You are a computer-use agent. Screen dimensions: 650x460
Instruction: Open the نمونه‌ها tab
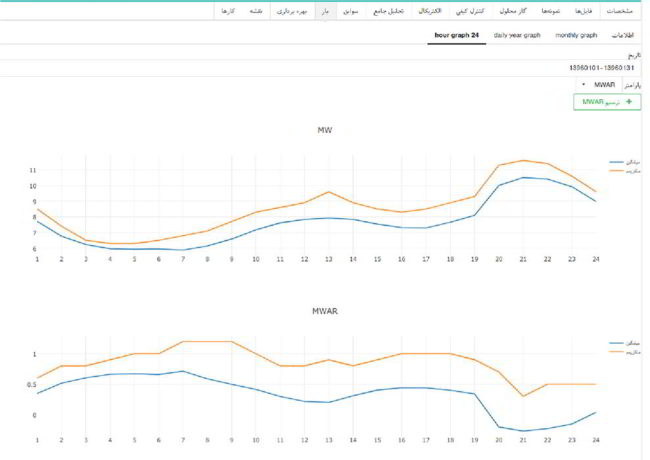tap(550, 11)
